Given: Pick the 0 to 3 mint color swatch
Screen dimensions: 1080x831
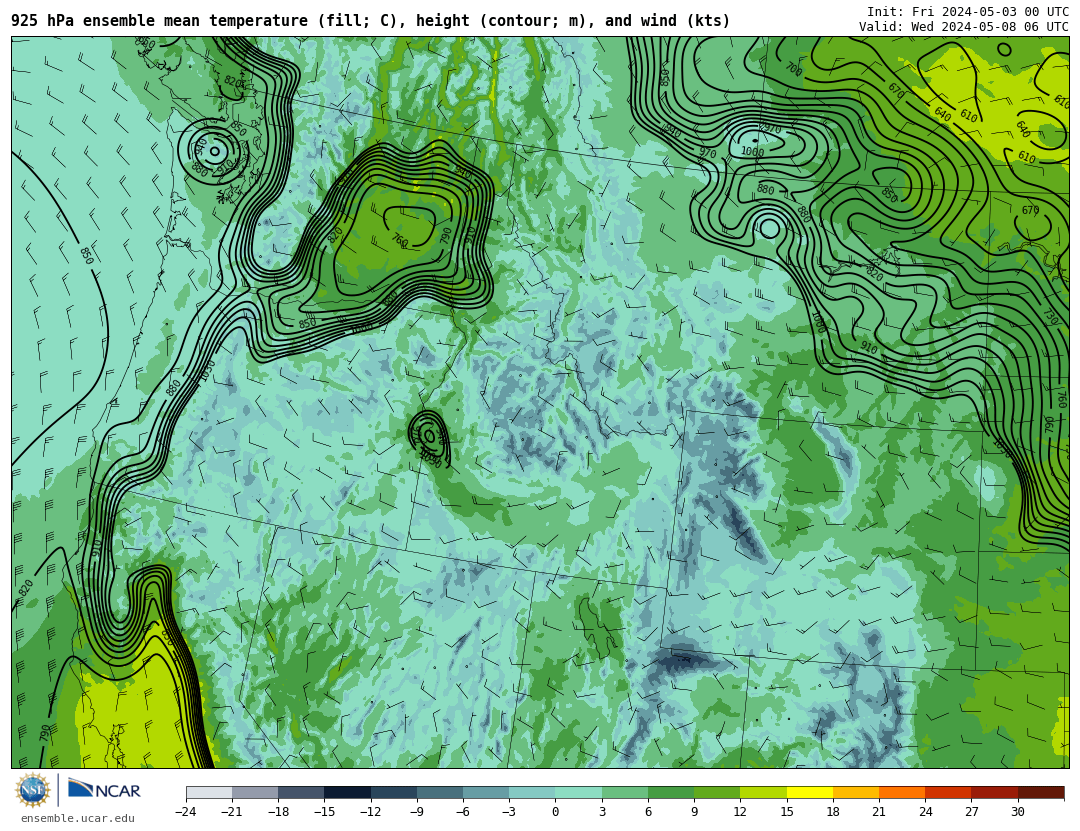Looking at the screenshot, I should [x=579, y=792].
